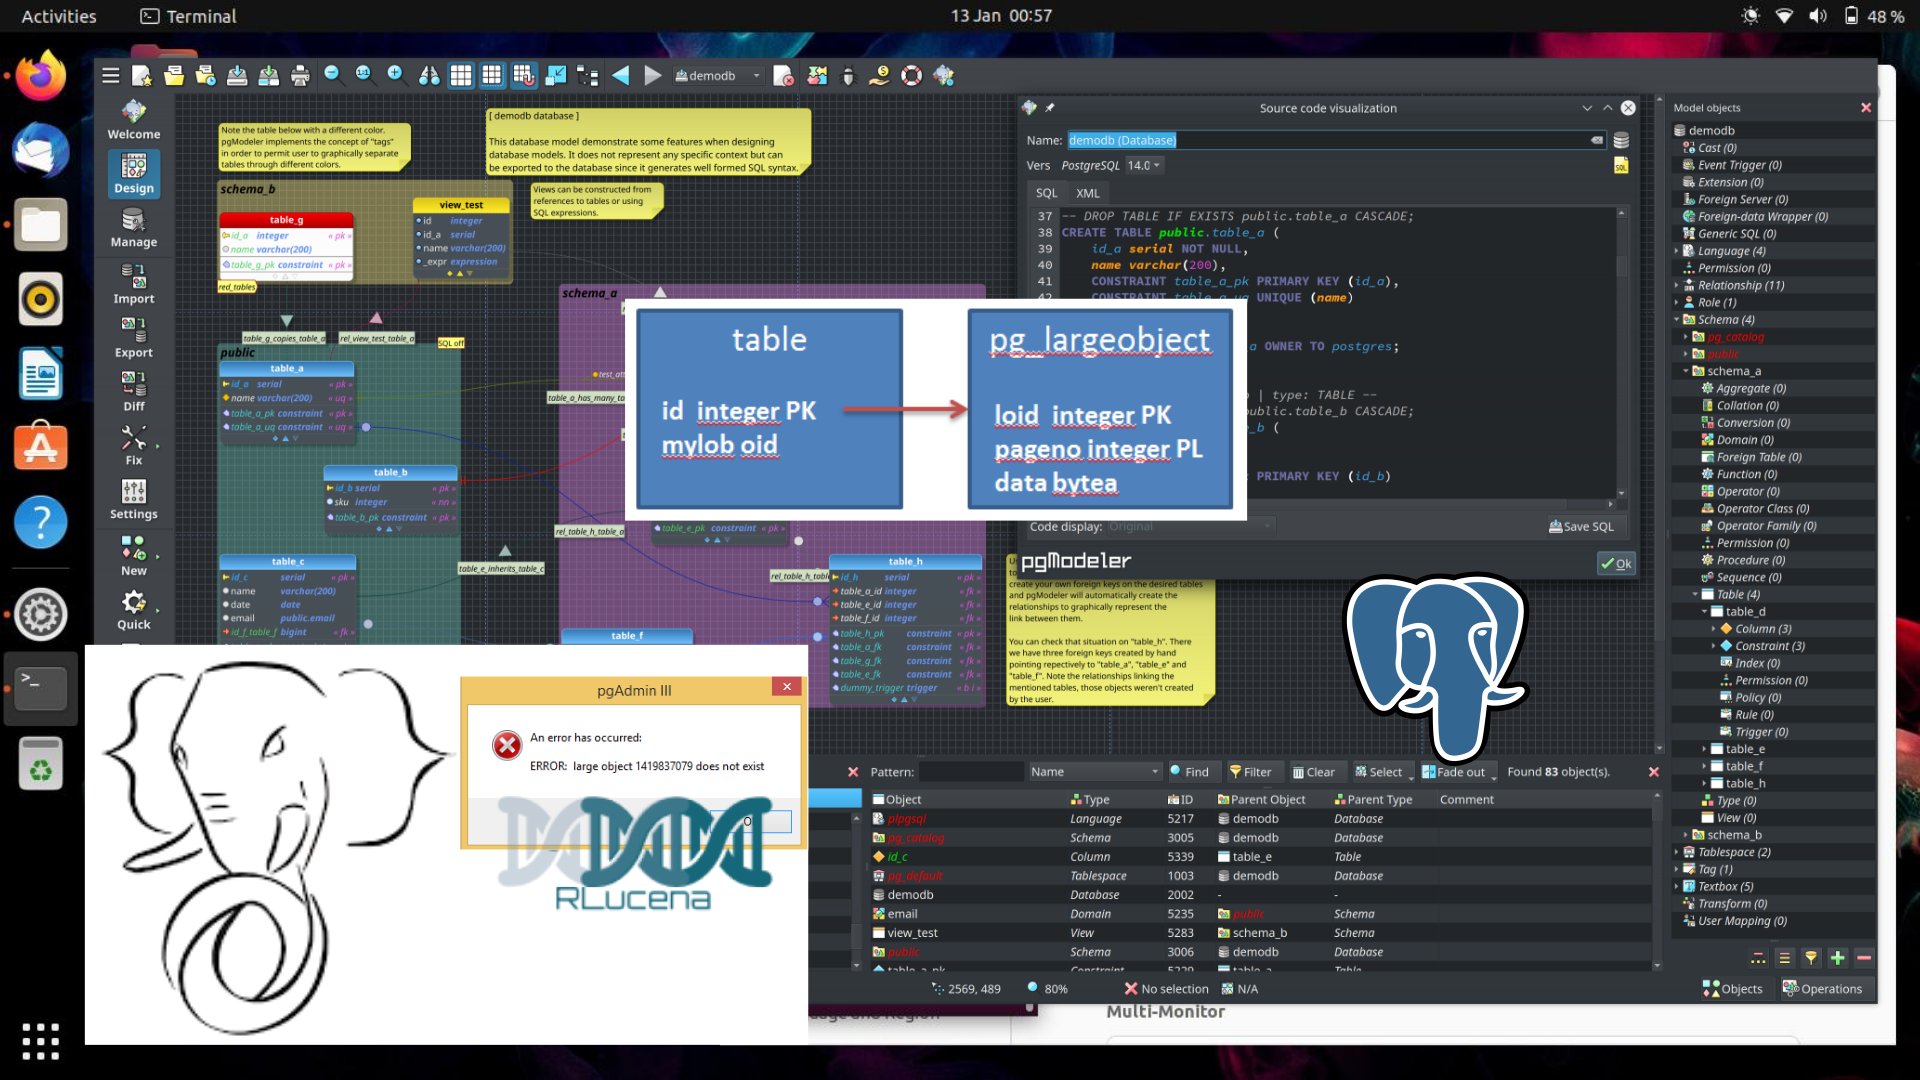Click the source code vertical scrollbar
Screen dimensions: 1920x1080
1621,354
